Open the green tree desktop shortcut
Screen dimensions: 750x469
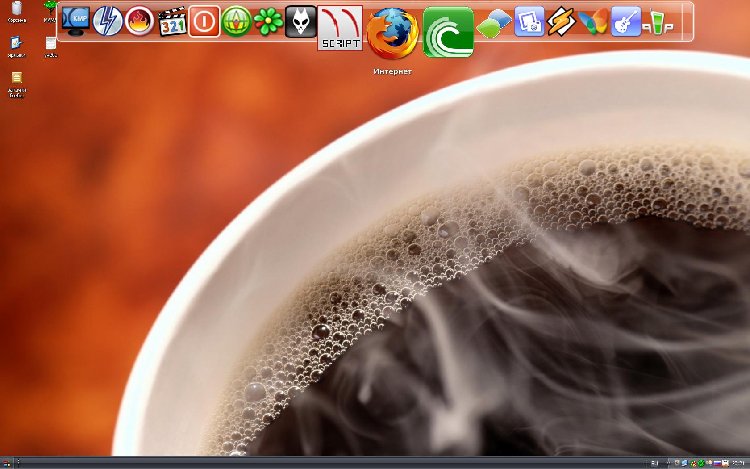[x=50, y=12]
